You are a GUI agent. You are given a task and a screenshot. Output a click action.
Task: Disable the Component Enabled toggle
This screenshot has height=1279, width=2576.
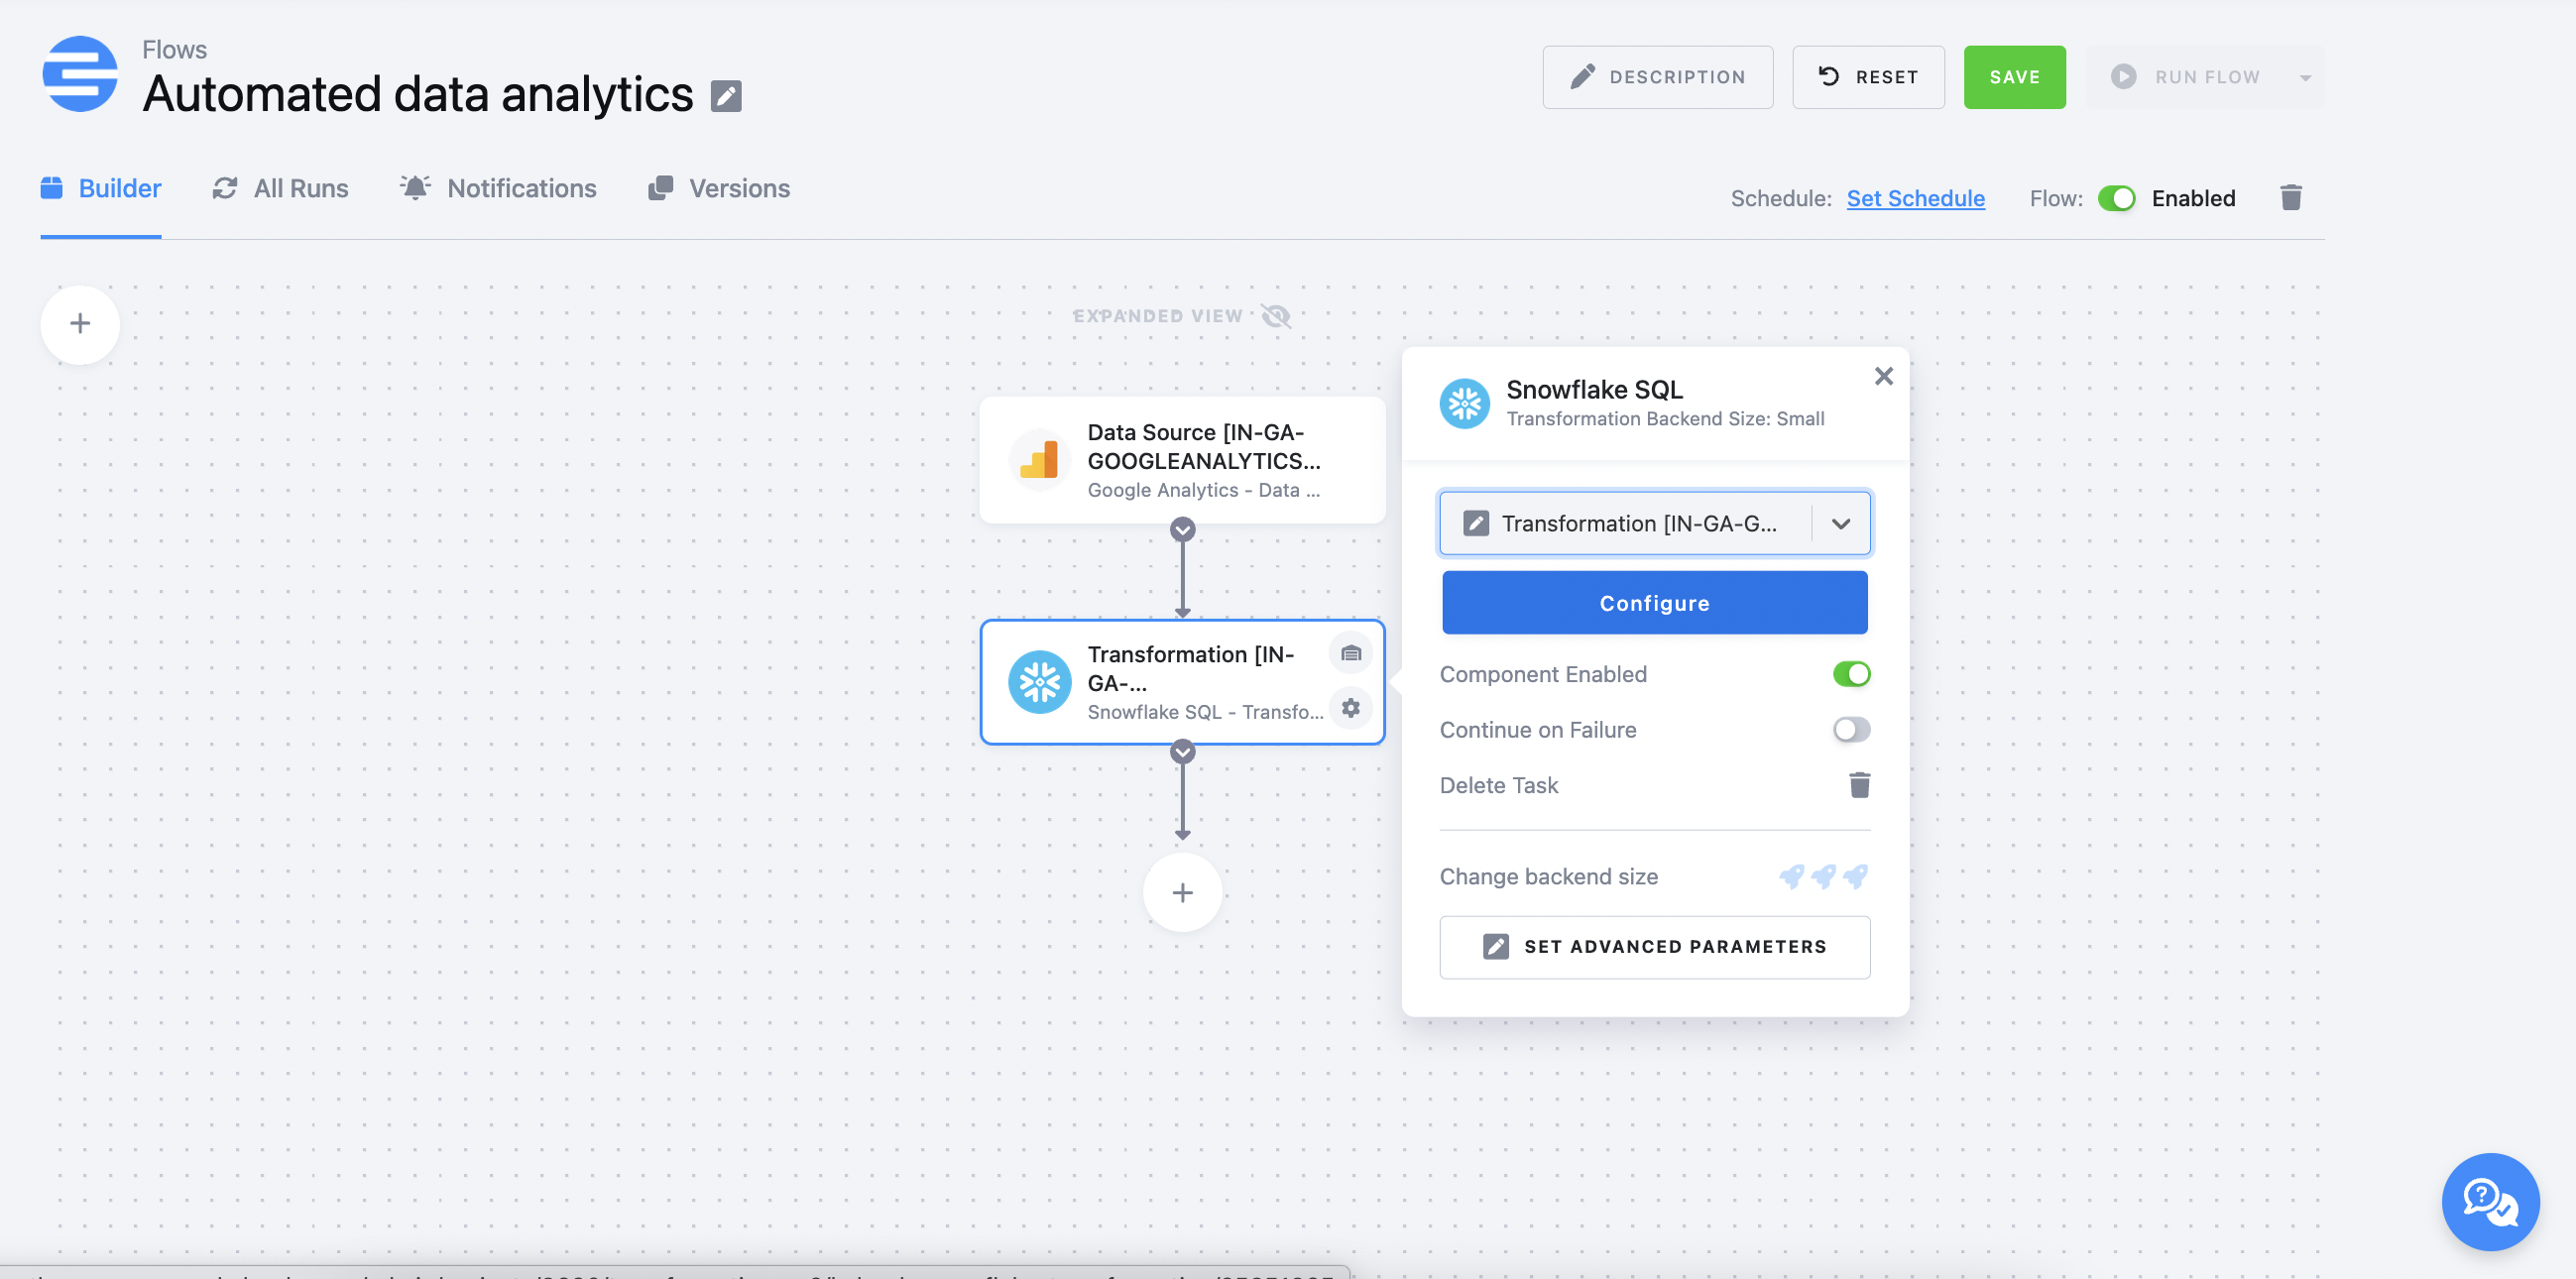[1851, 673]
